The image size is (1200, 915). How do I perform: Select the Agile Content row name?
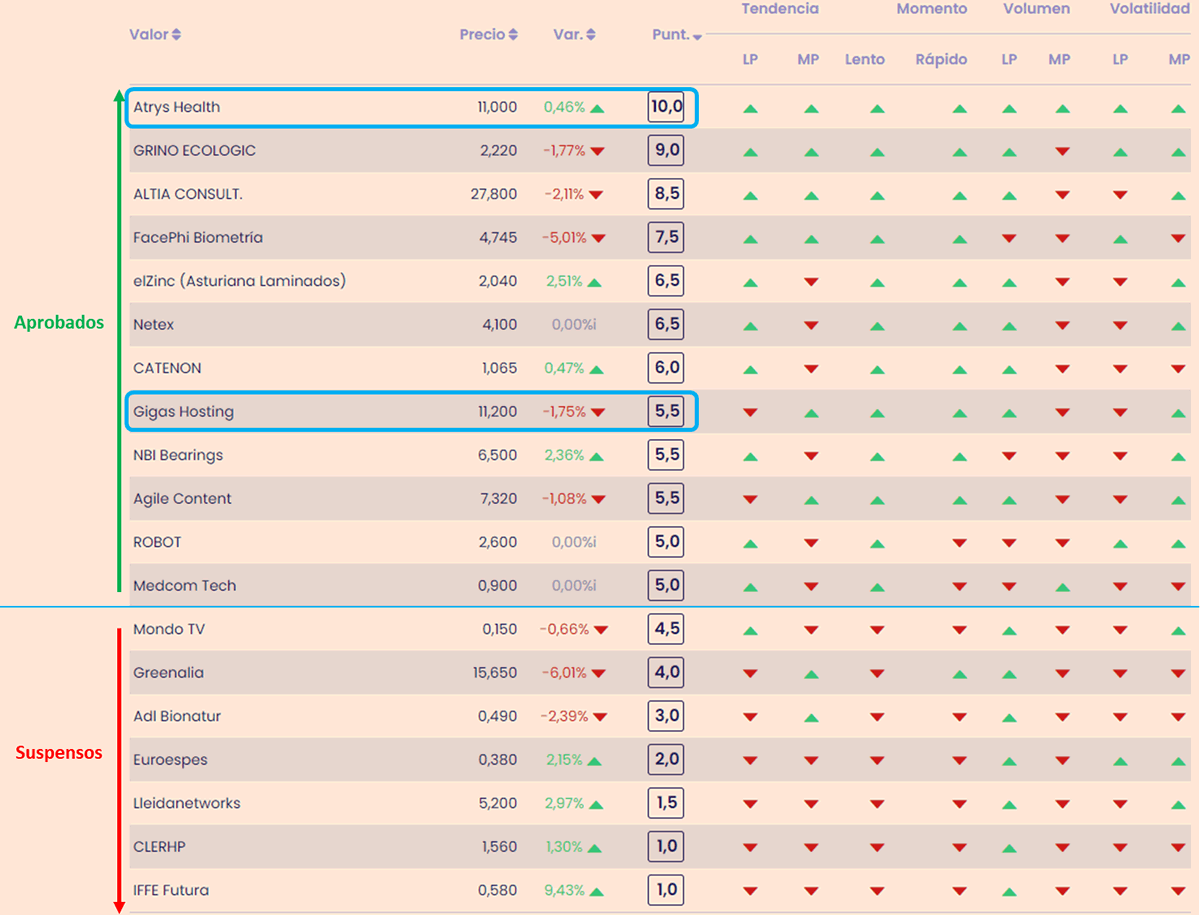tap(182, 499)
